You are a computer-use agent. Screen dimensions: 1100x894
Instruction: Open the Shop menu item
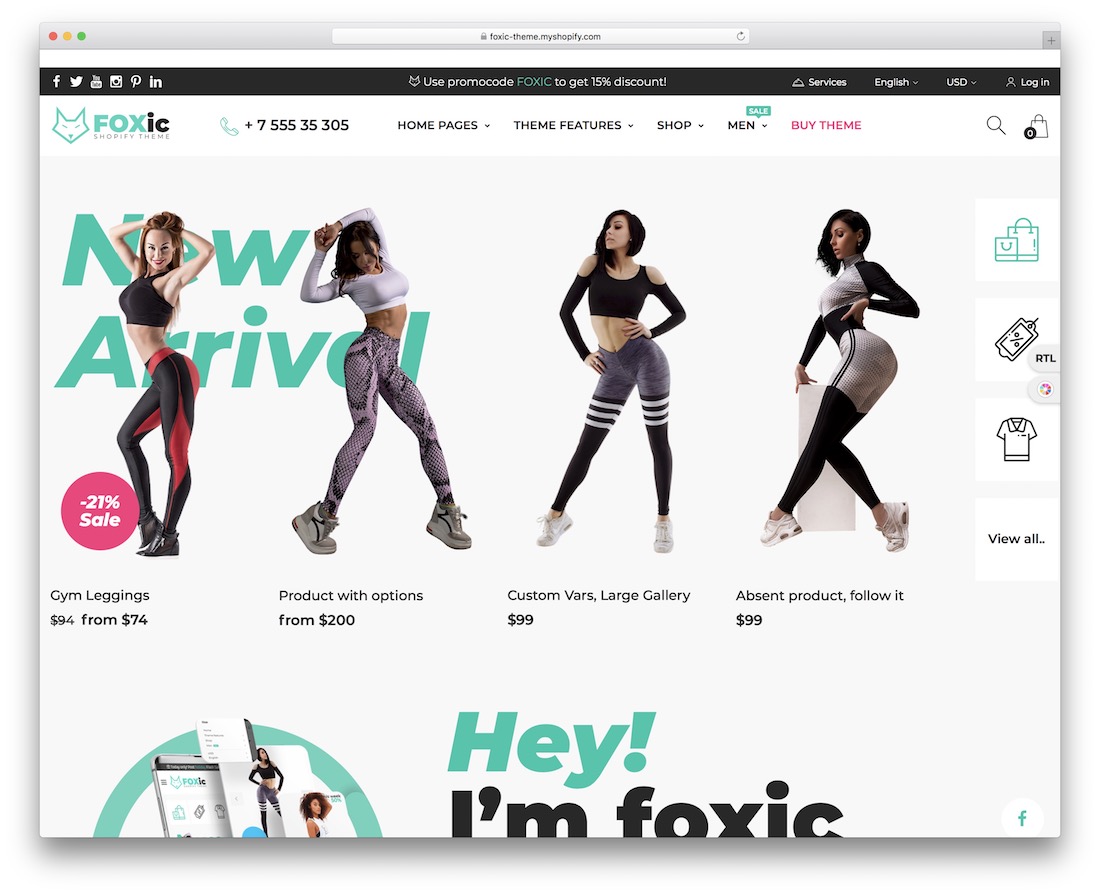point(680,125)
